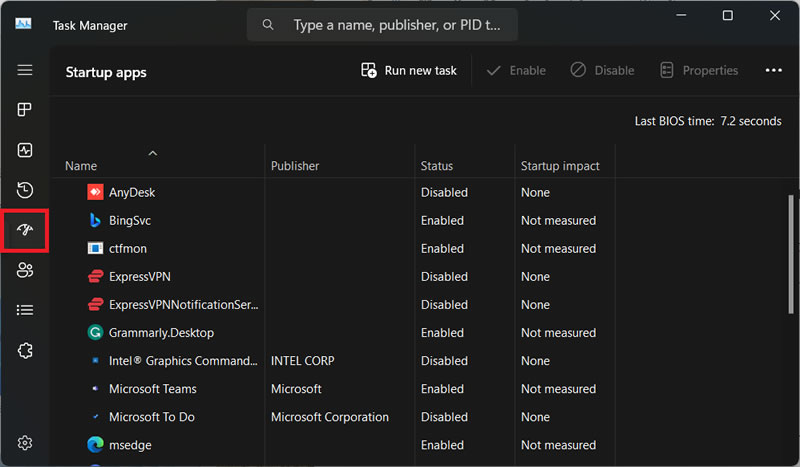Click Run new task
Screen dimensions: 800x467
click(x=409, y=70)
